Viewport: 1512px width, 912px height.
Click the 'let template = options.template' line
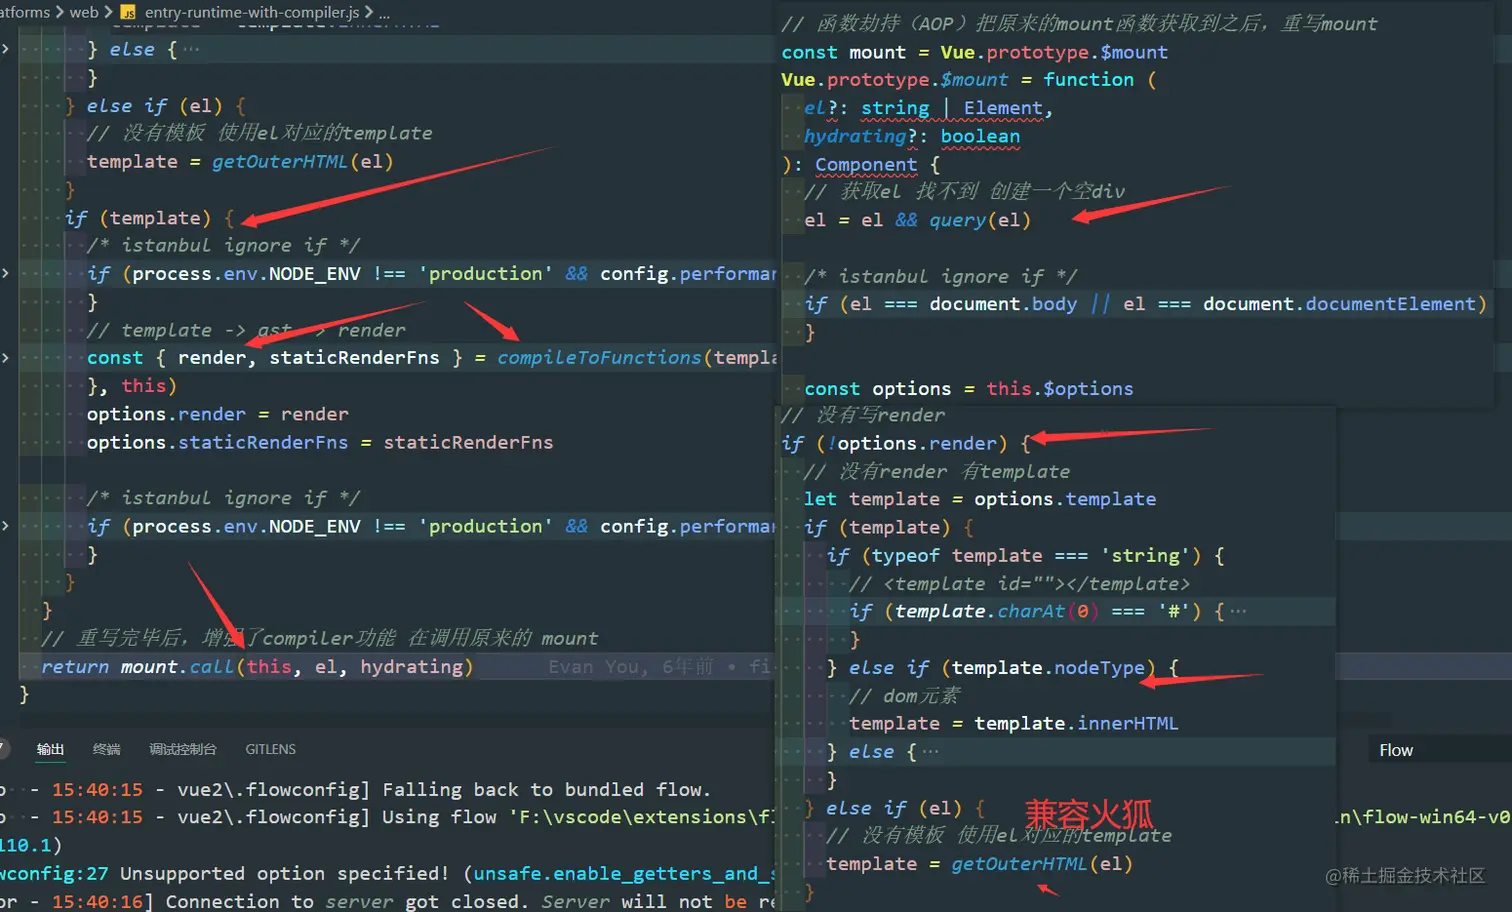click(980, 499)
